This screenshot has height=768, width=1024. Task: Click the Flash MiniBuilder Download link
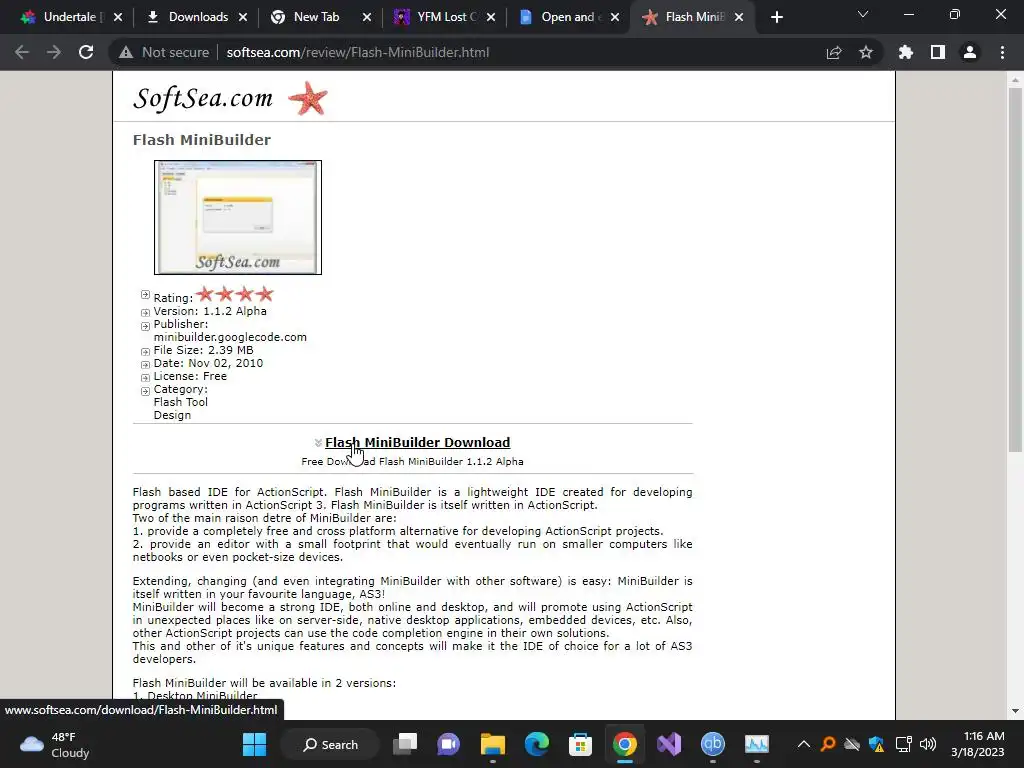[x=417, y=443]
